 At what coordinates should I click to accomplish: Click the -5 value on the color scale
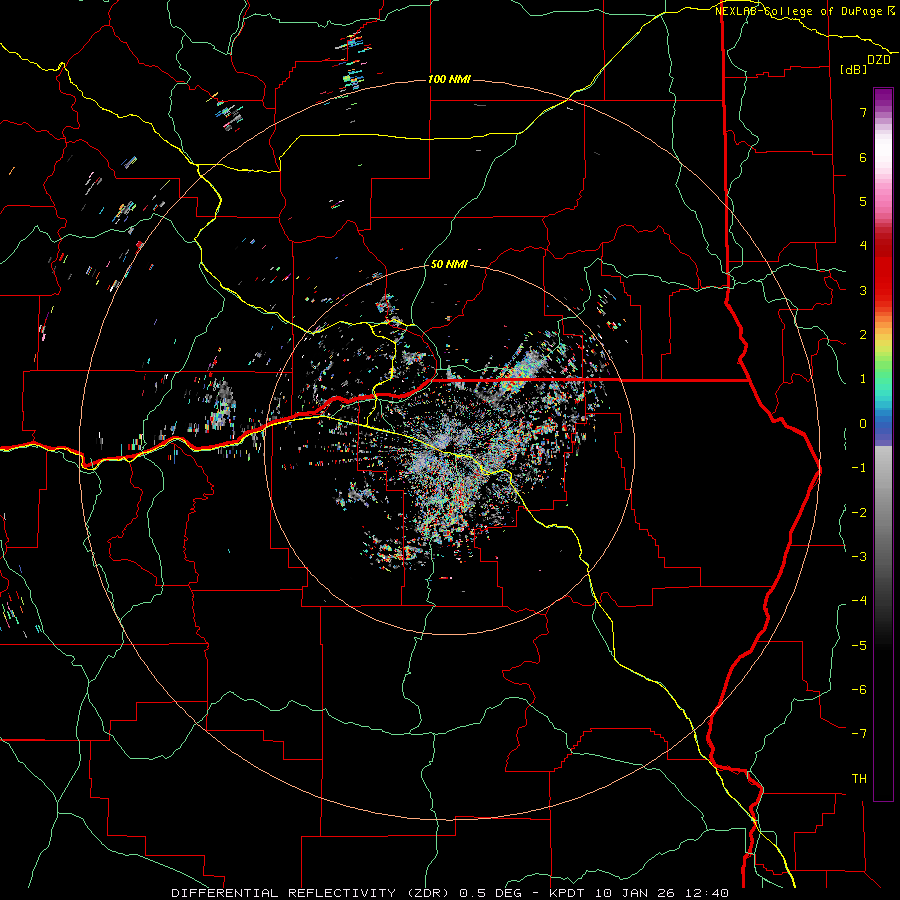tap(859, 646)
